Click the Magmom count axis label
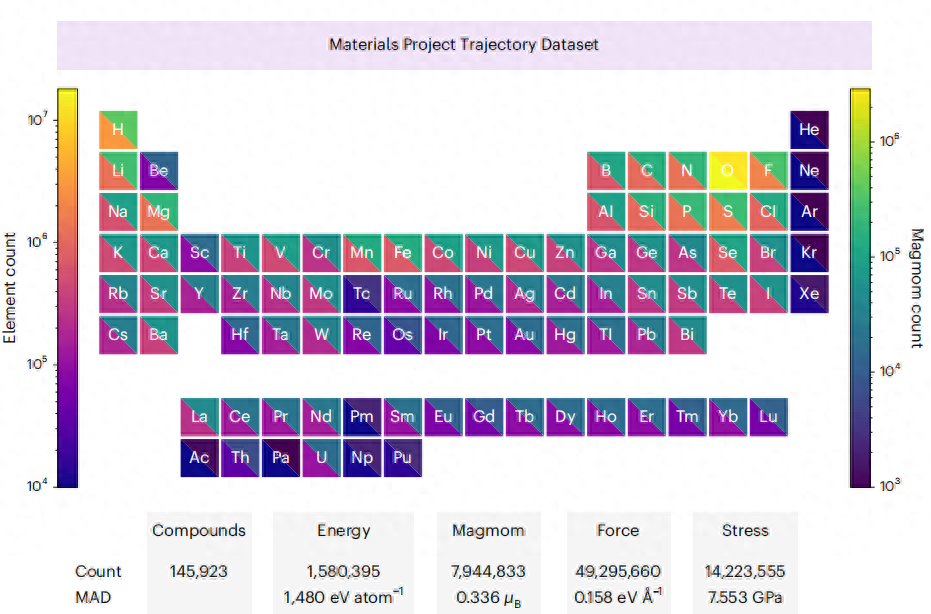The height and width of the screenshot is (614, 931). (x=917, y=288)
